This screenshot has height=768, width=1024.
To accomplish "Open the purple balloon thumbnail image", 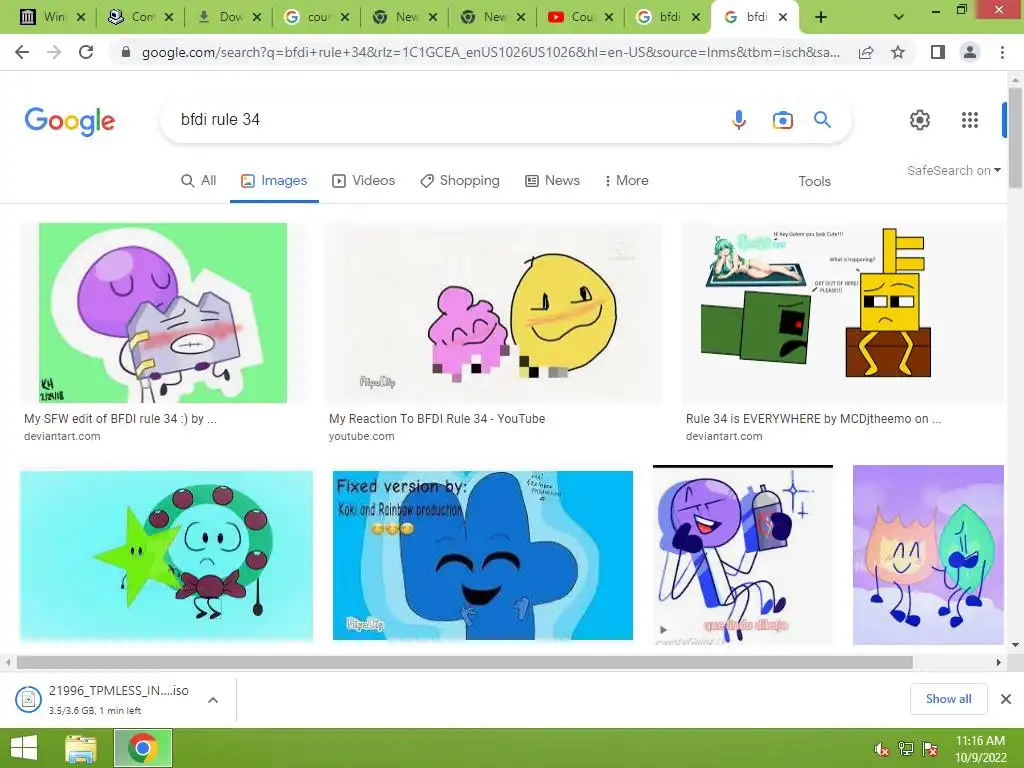I will coord(163,313).
